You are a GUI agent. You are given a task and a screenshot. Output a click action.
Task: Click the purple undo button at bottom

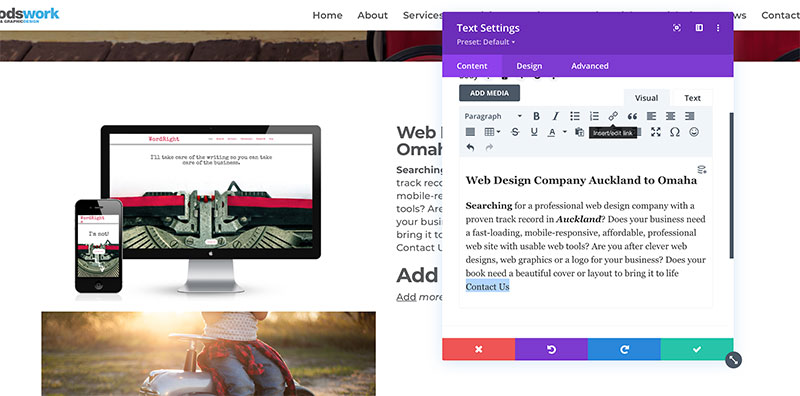(x=552, y=349)
